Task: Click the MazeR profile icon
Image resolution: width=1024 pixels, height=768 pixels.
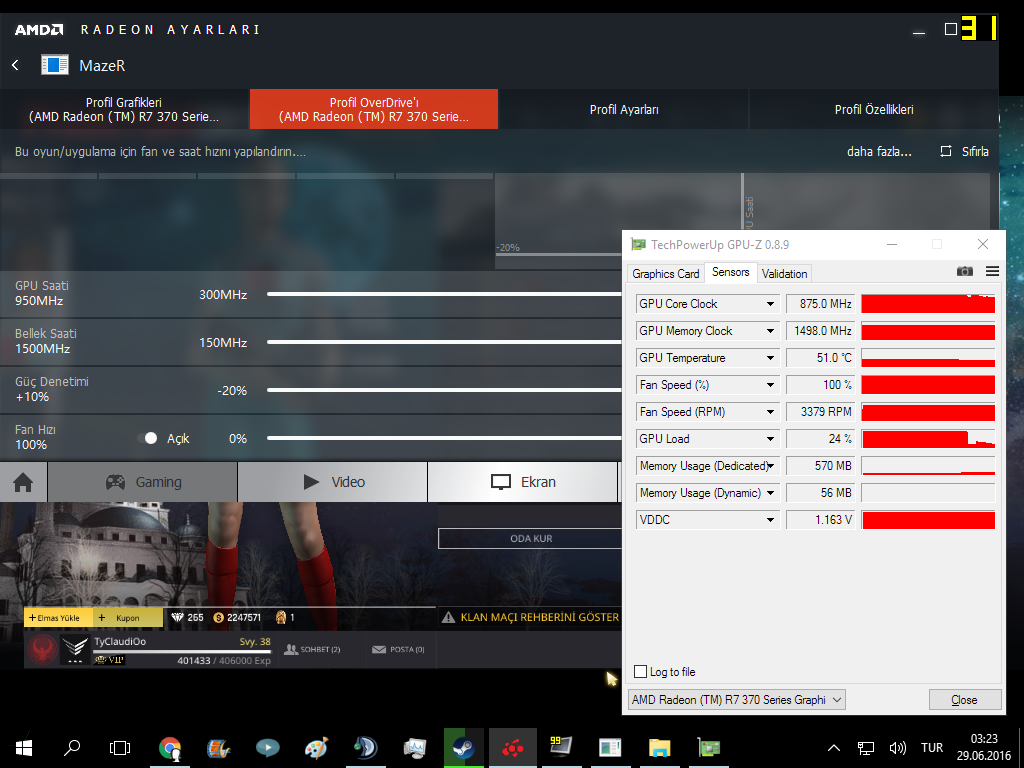Action: coord(55,65)
